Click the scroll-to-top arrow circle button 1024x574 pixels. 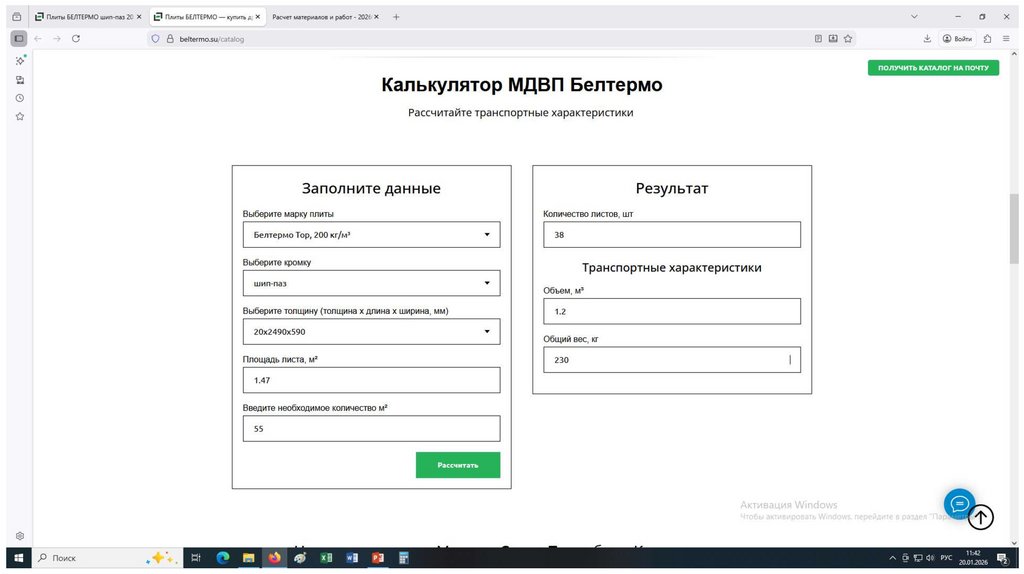(x=980, y=517)
